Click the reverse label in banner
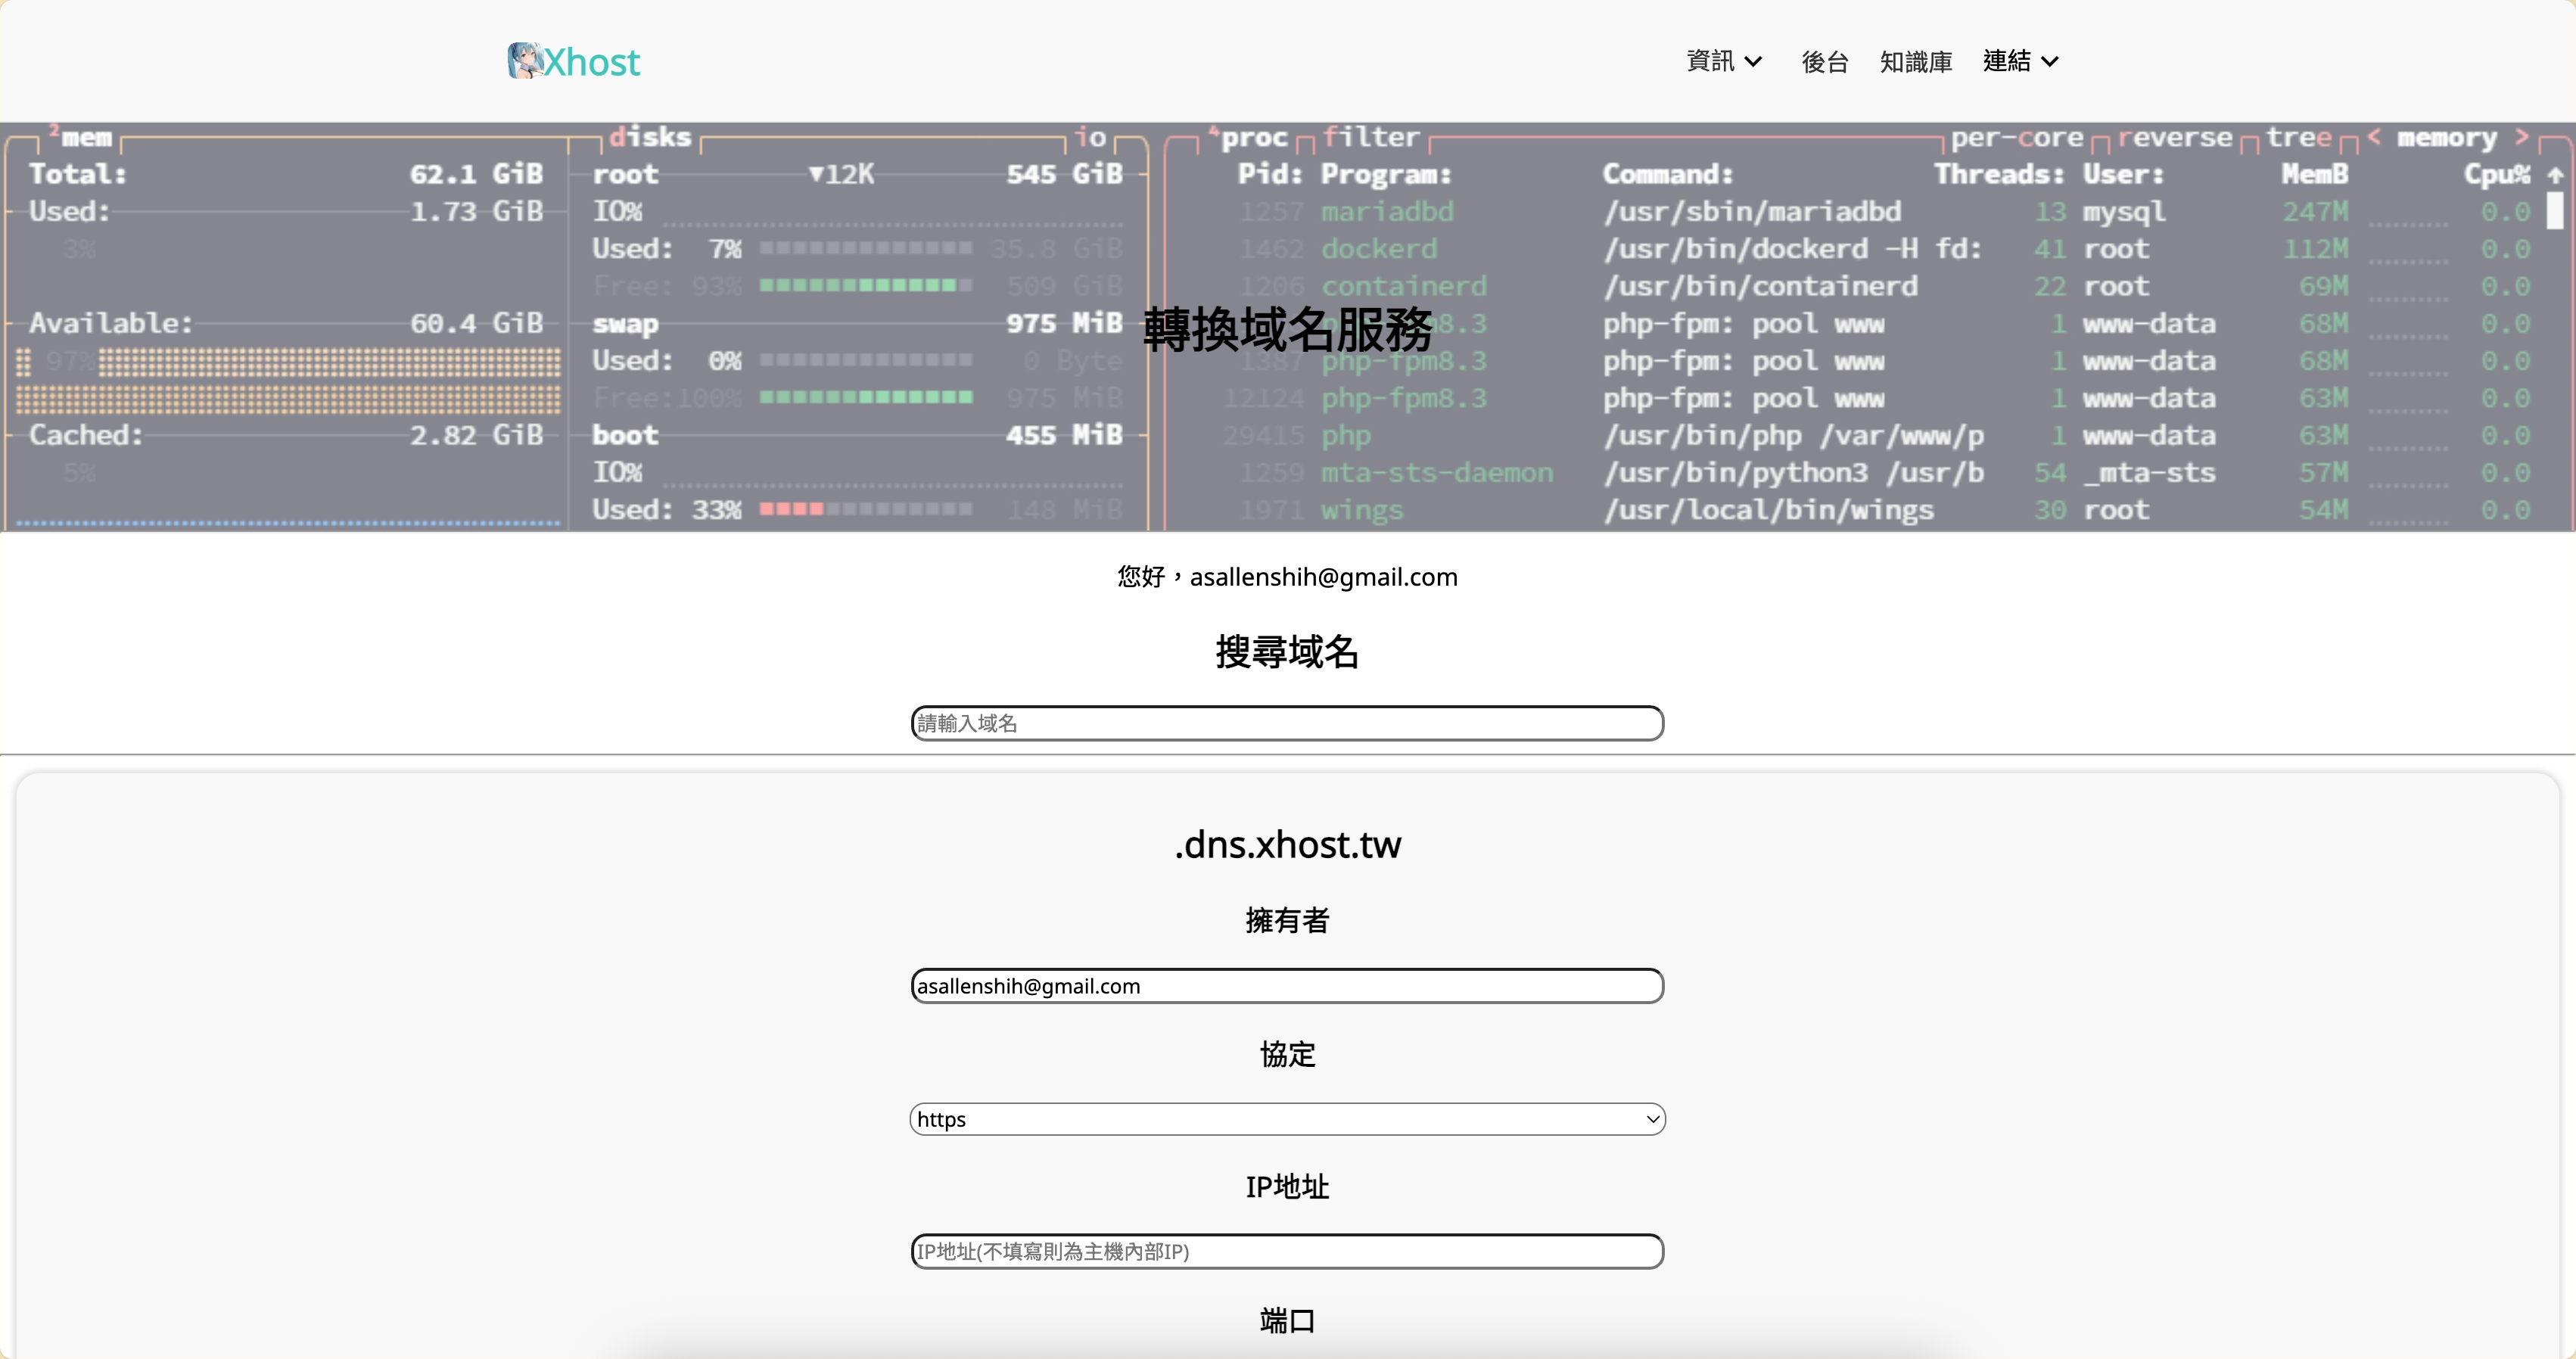 point(2174,137)
